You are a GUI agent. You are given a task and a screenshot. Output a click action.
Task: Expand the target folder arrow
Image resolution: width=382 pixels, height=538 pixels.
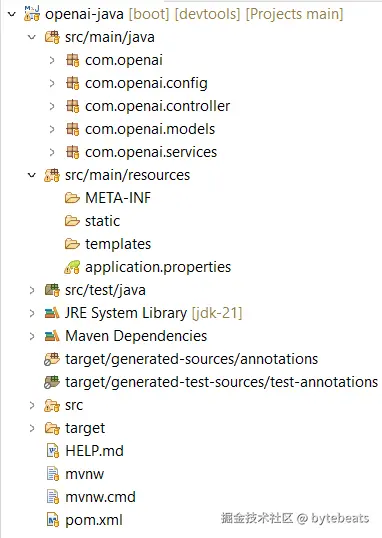pos(32,428)
